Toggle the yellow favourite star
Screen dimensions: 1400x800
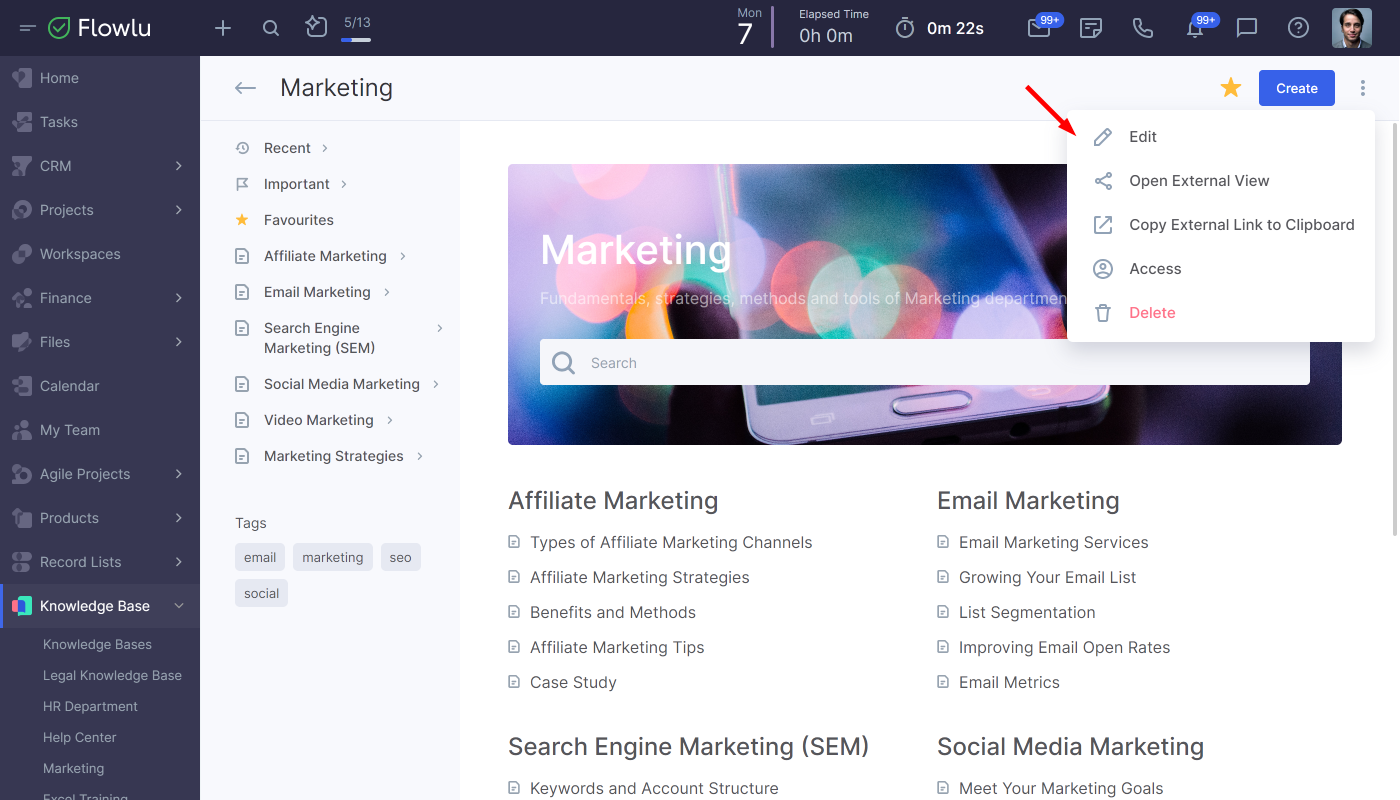[x=1231, y=88]
